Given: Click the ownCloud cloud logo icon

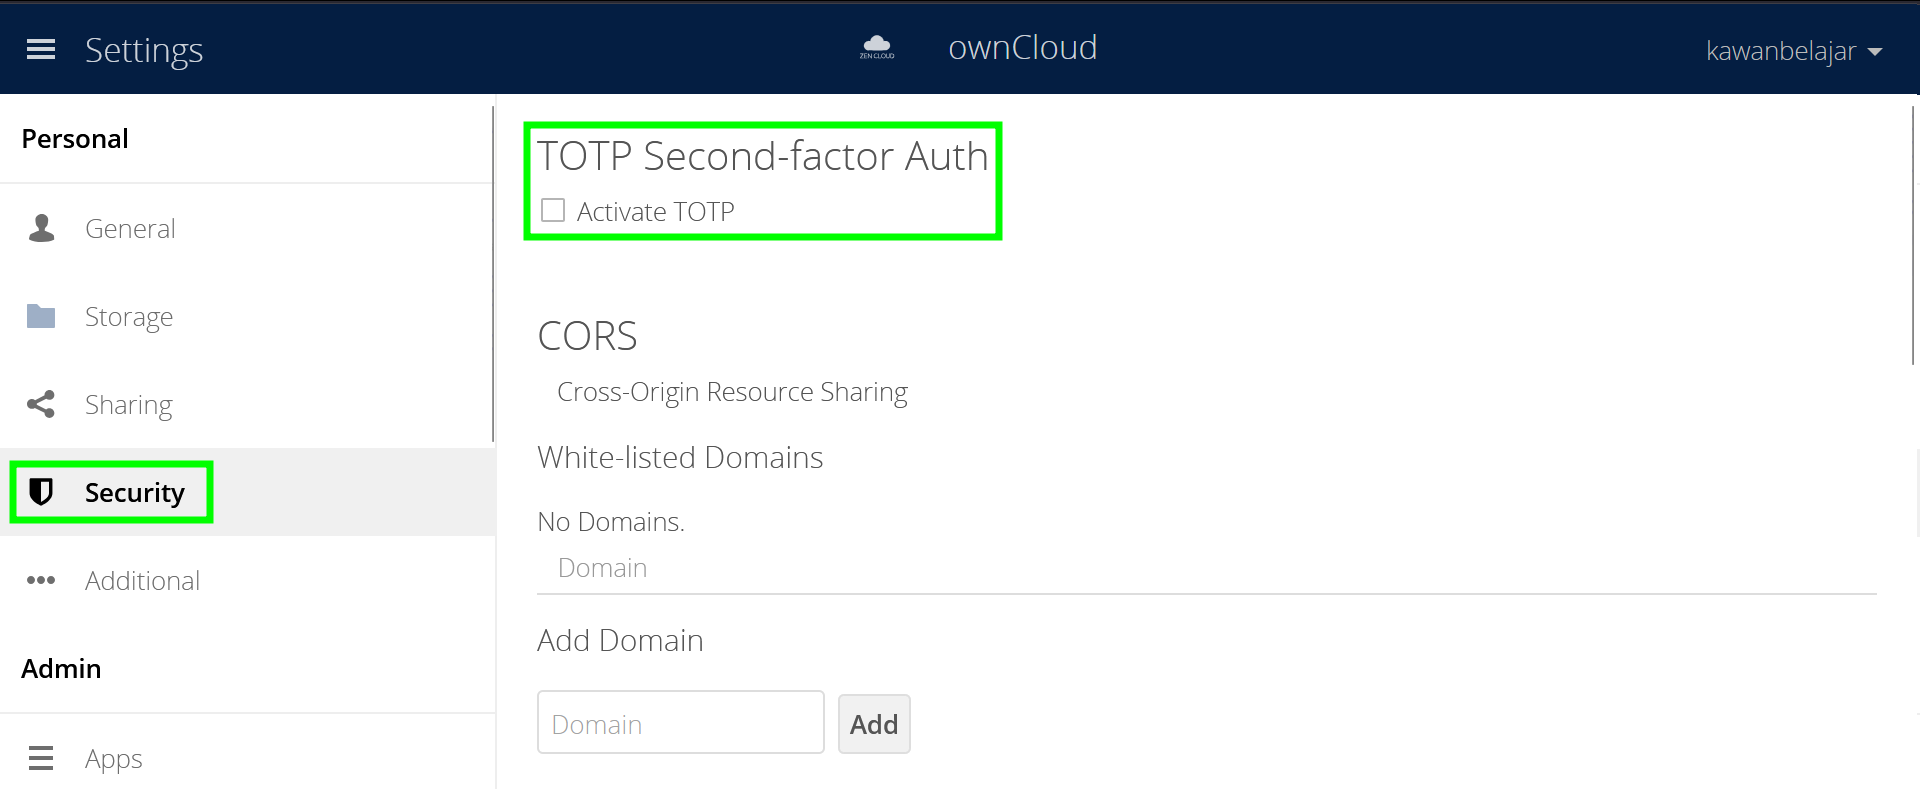Looking at the screenshot, I should point(877,46).
